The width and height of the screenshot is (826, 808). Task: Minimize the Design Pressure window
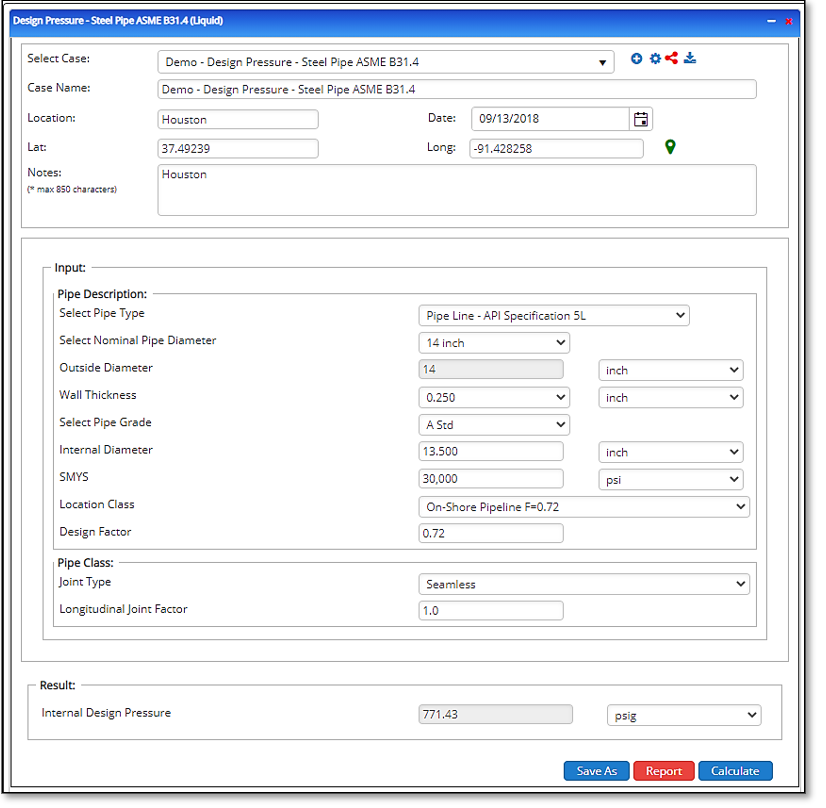[x=770, y=21]
